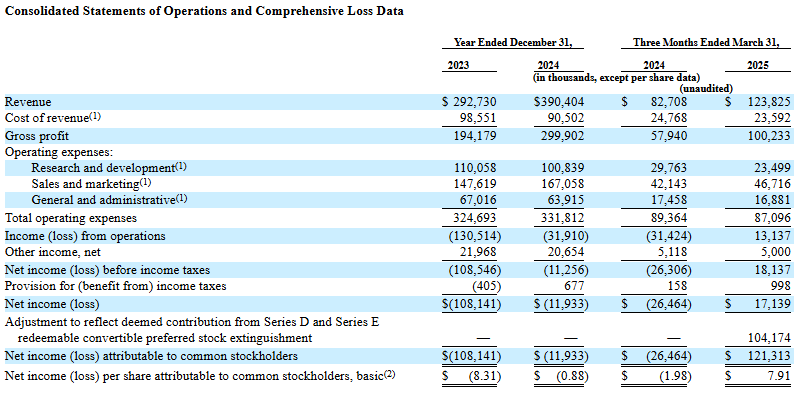The width and height of the screenshot is (799, 395).
Task: Click 'Provision for (benefit from) income taxes' label
Action: [116, 286]
